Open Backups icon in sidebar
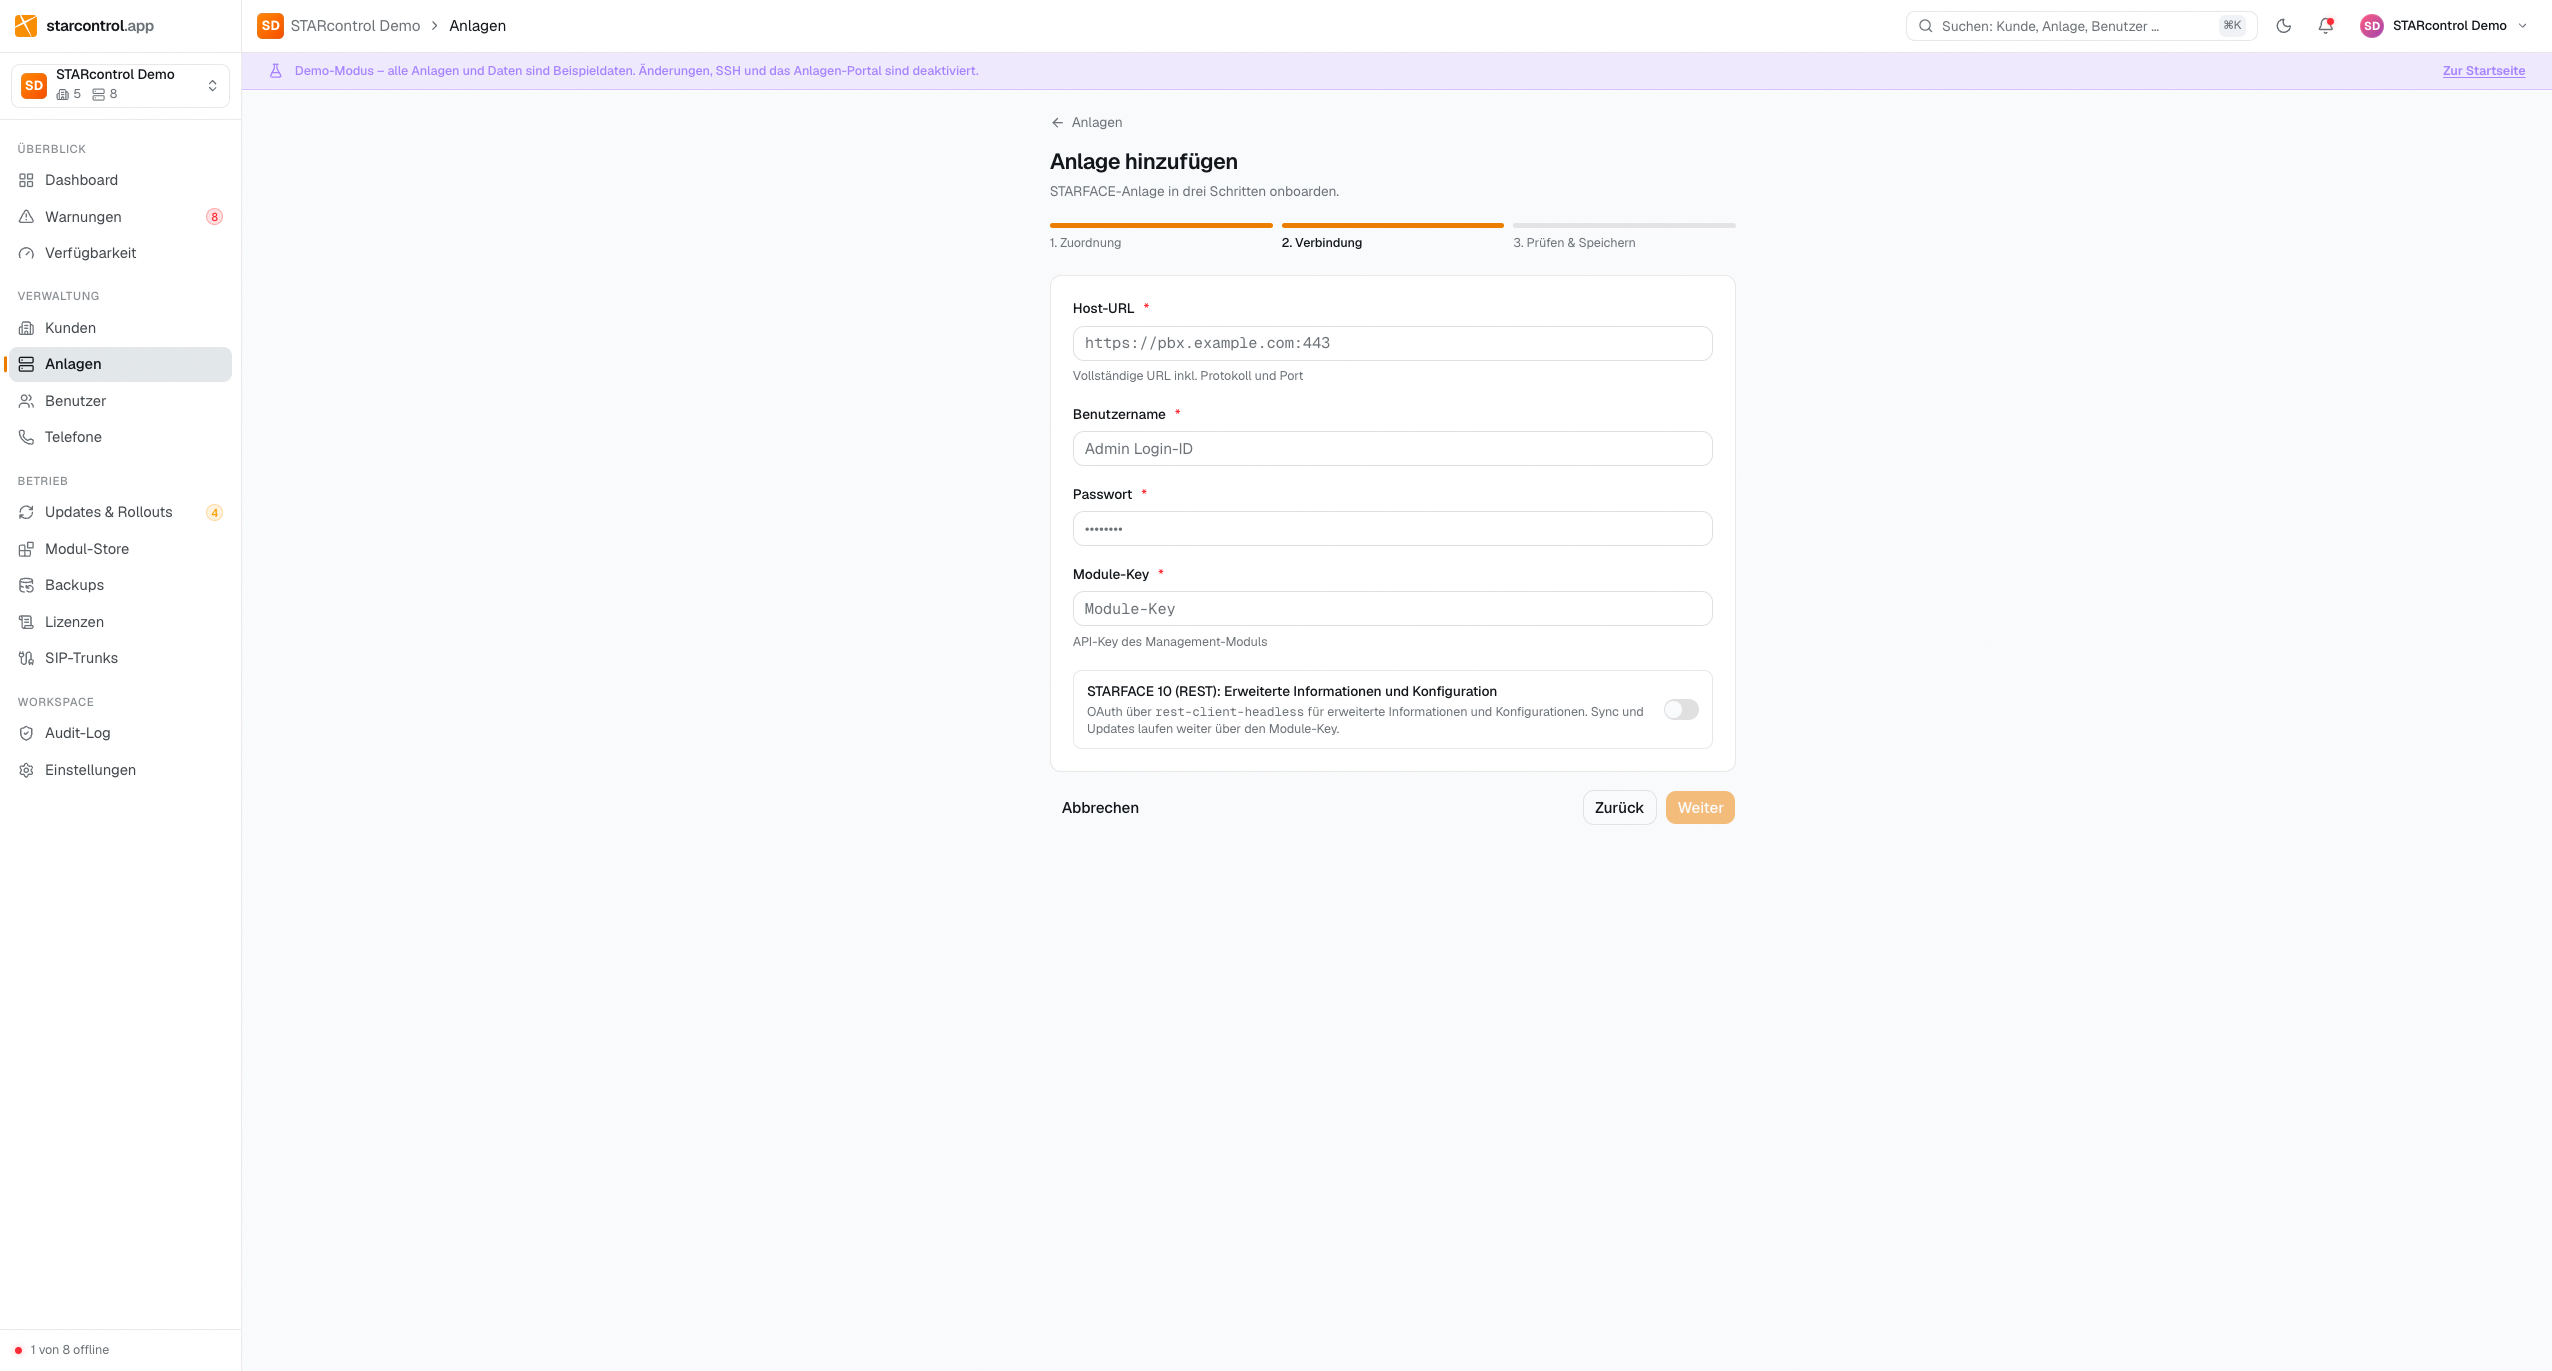This screenshot has width=2552, height=1371. tap(27, 585)
